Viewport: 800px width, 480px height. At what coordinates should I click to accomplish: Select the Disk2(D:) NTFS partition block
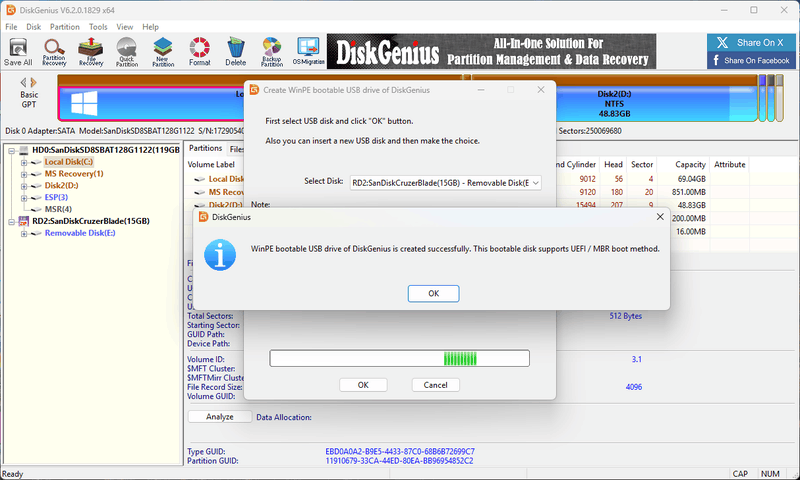tap(614, 104)
